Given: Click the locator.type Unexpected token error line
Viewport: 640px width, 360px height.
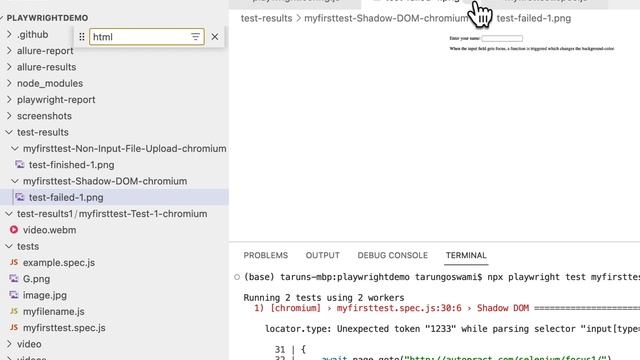Looking at the screenshot, I should pos(452,329).
